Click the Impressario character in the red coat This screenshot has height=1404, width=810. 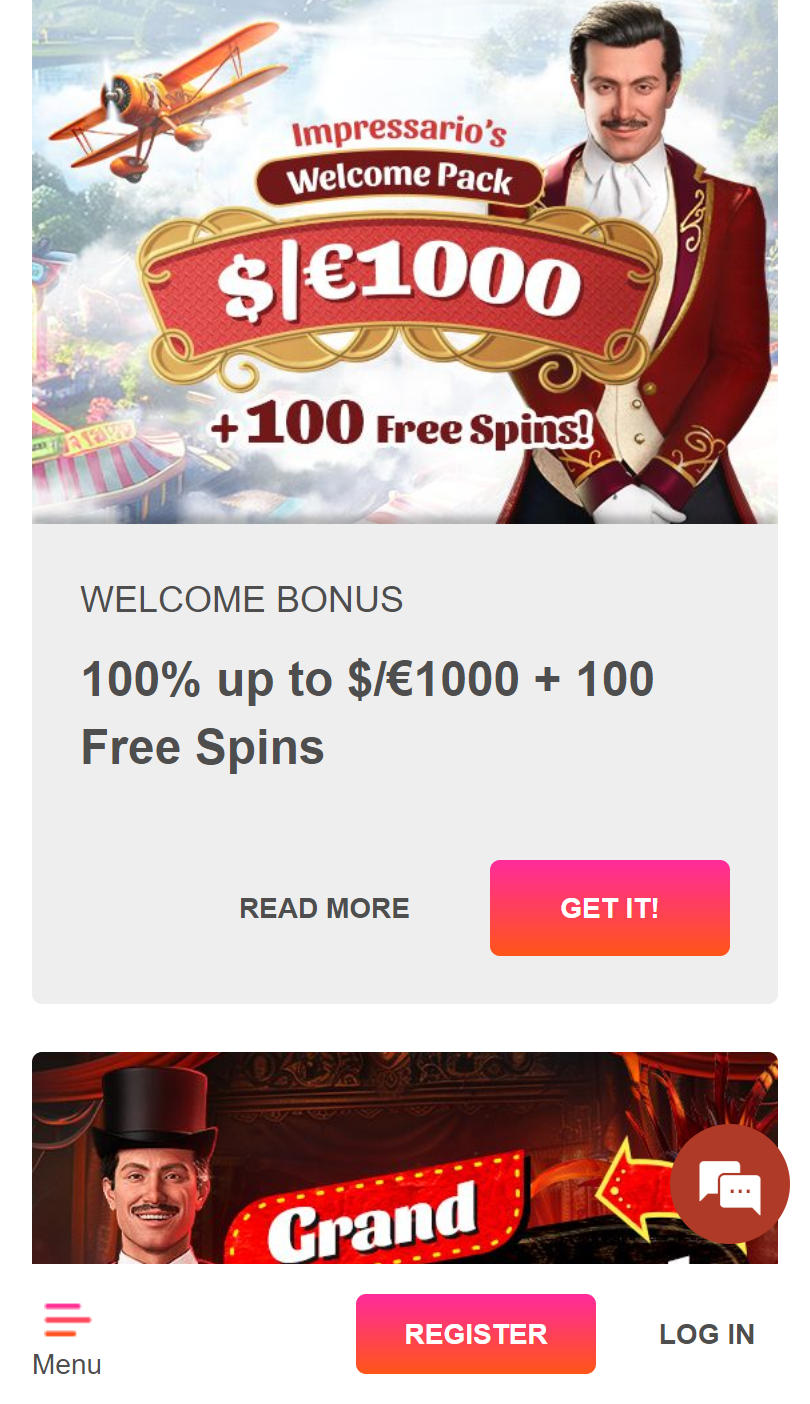click(640, 260)
